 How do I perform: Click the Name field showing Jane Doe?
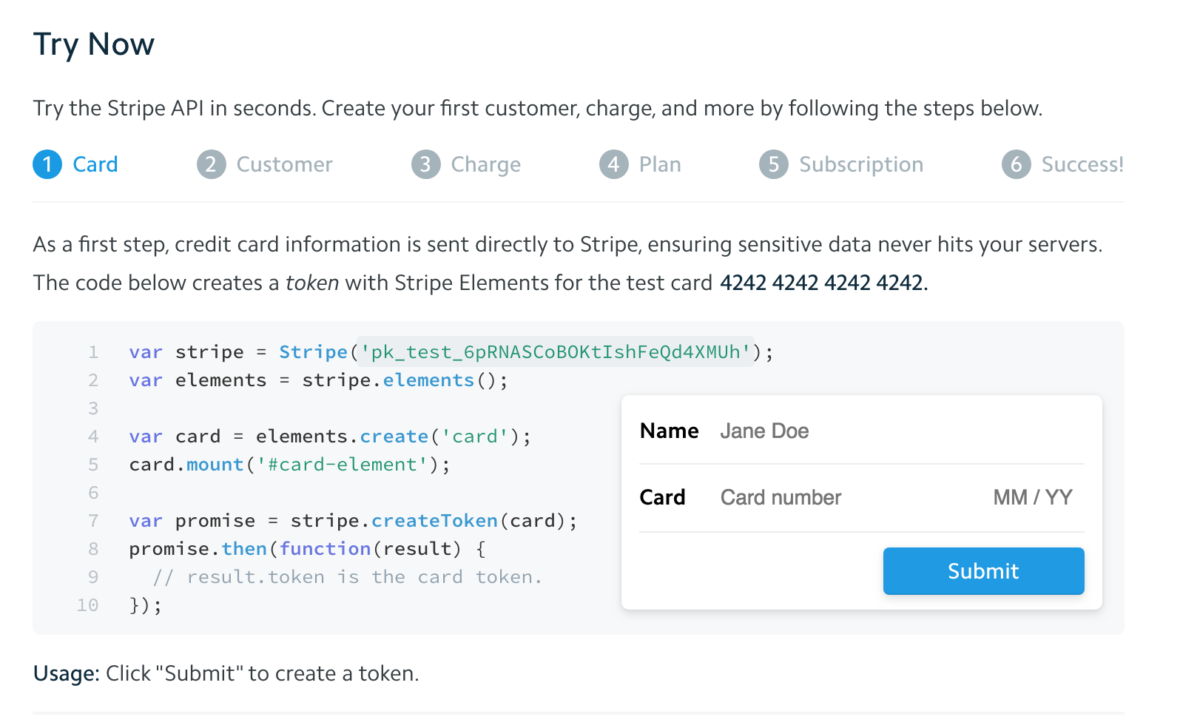click(x=764, y=430)
